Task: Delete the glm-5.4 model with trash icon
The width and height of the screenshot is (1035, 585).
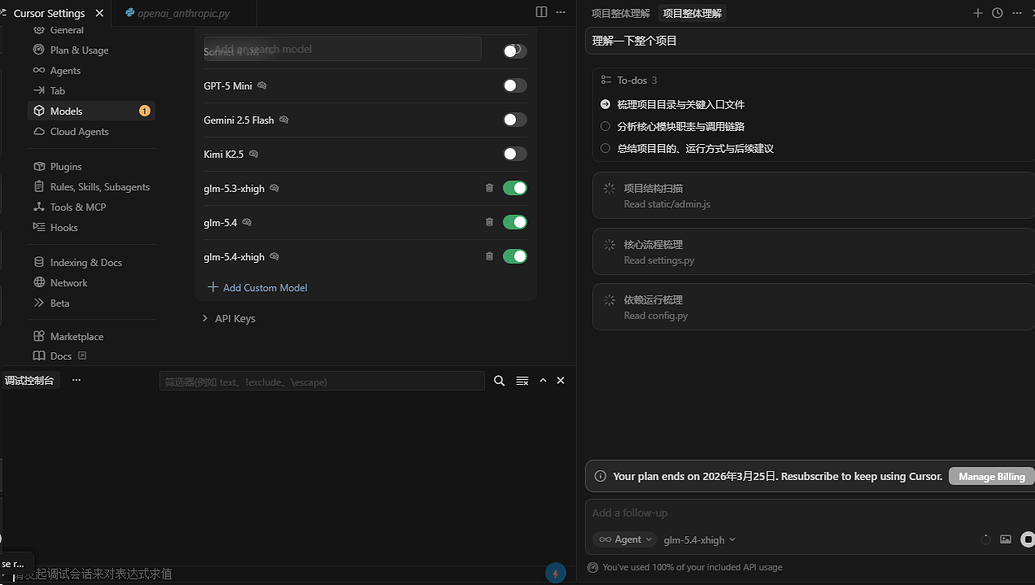Action: coord(489,223)
